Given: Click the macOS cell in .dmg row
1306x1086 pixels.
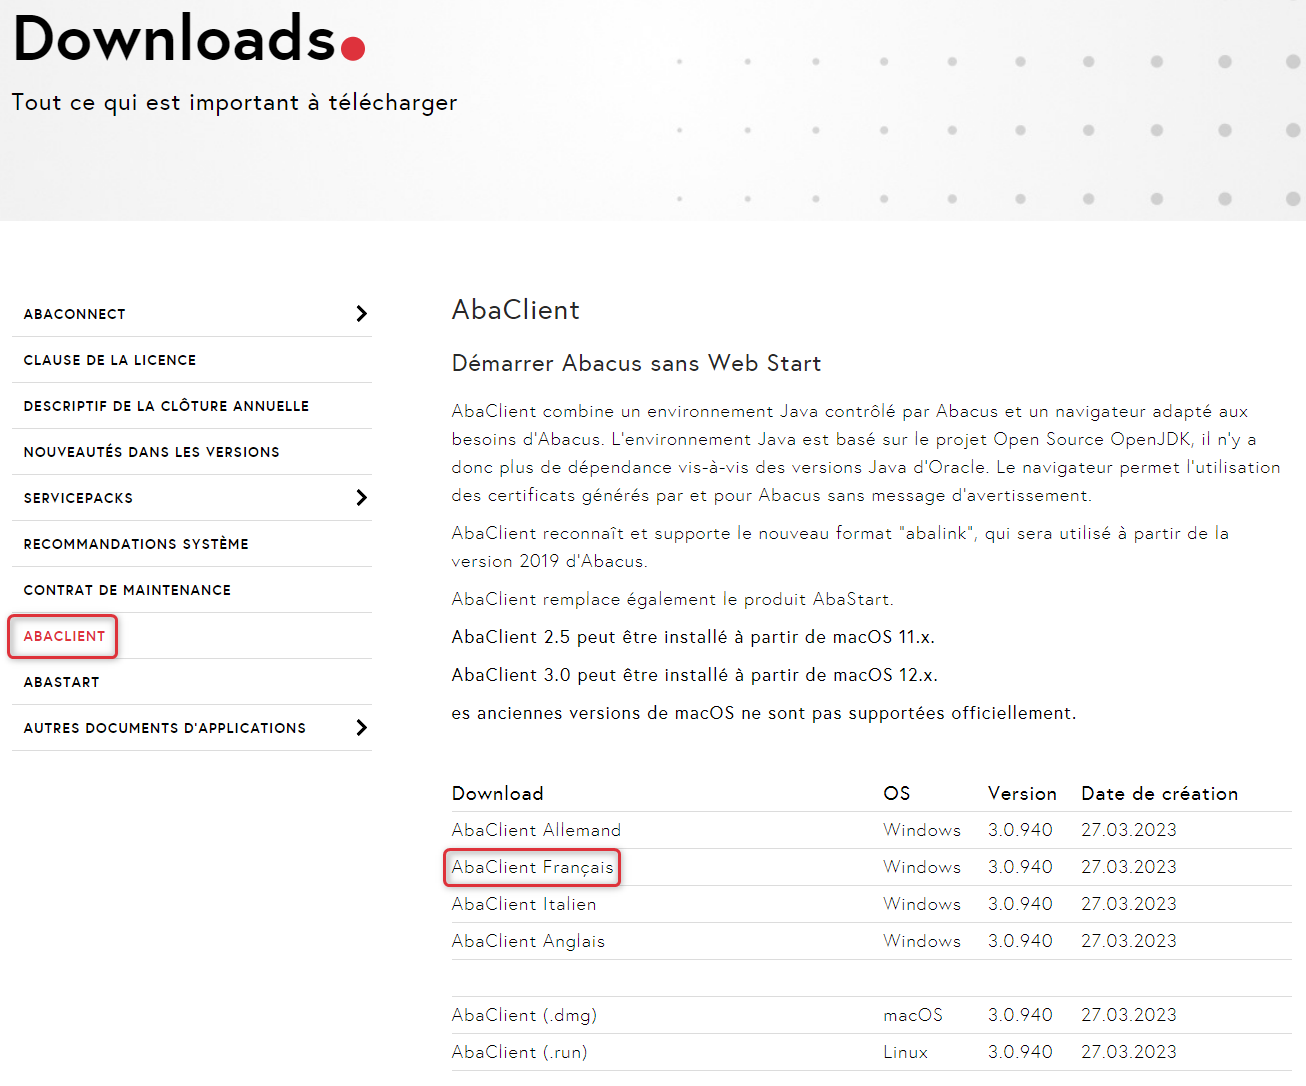Looking at the screenshot, I should coord(913,1015).
